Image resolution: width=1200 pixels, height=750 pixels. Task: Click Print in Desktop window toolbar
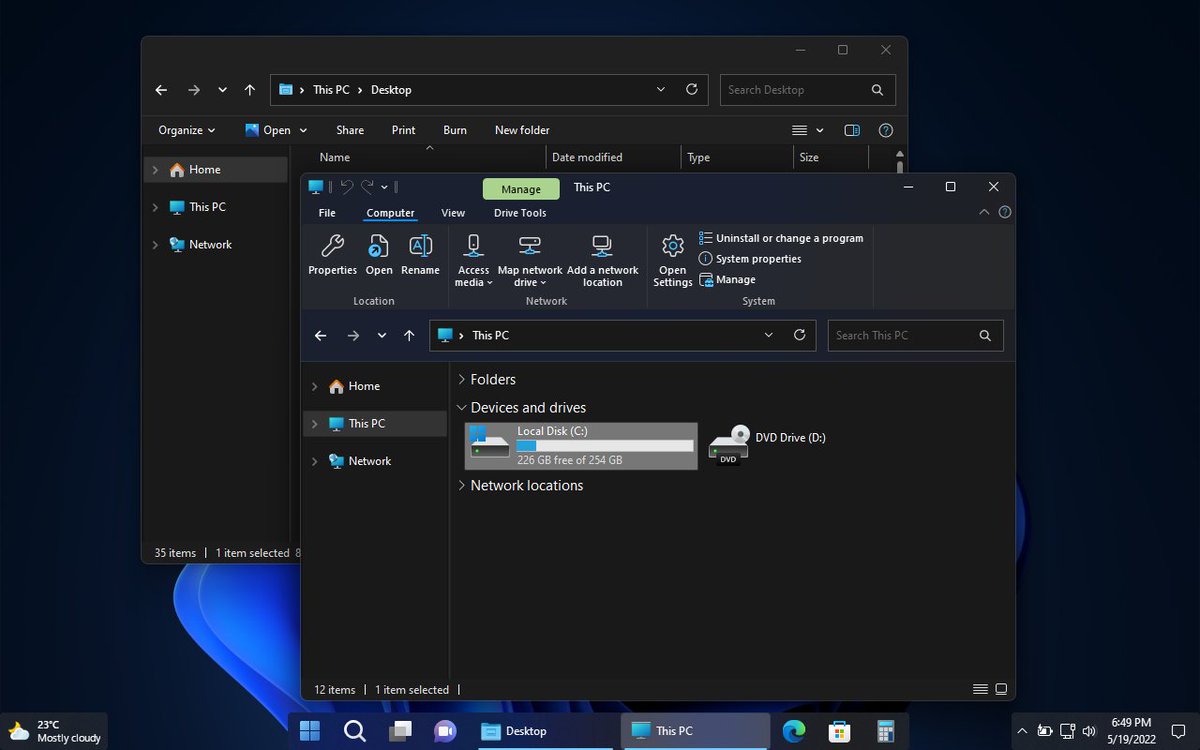tap(404, 130)
